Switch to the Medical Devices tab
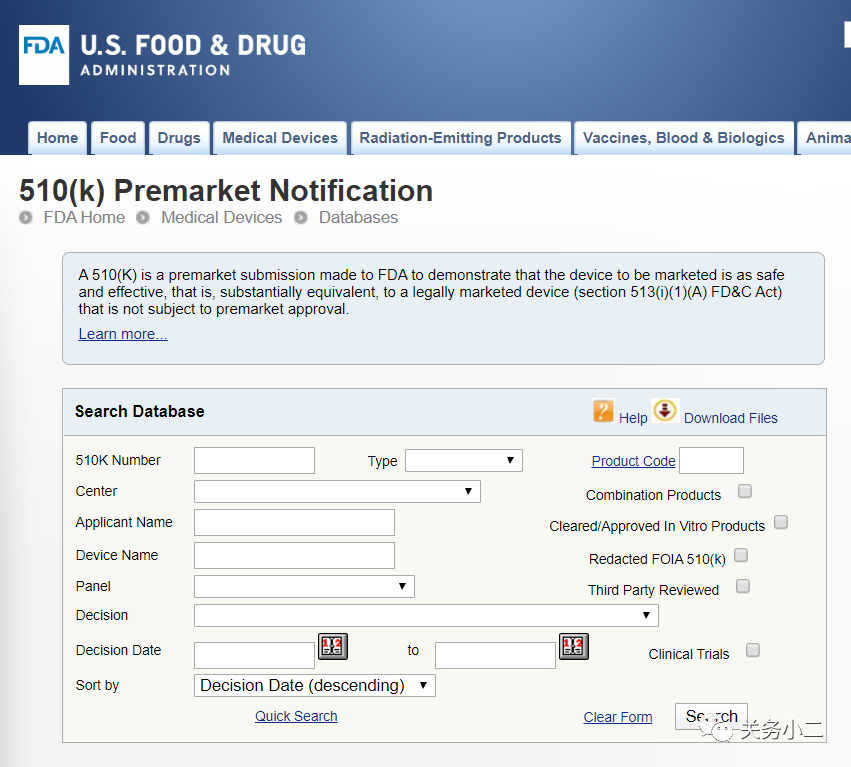 280,138
